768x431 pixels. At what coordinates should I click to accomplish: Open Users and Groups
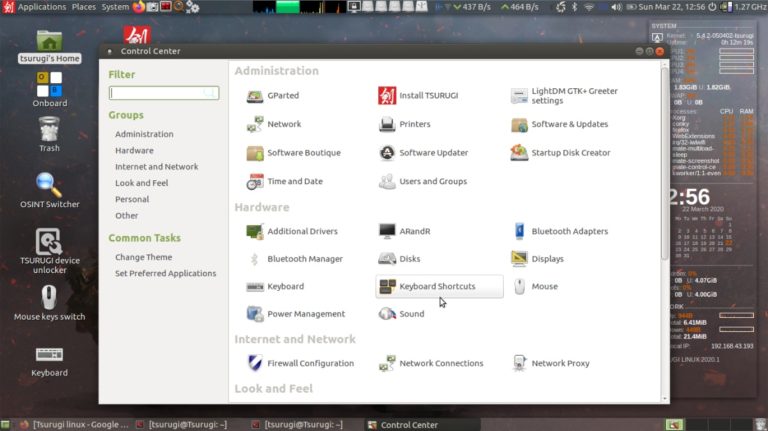423,181
